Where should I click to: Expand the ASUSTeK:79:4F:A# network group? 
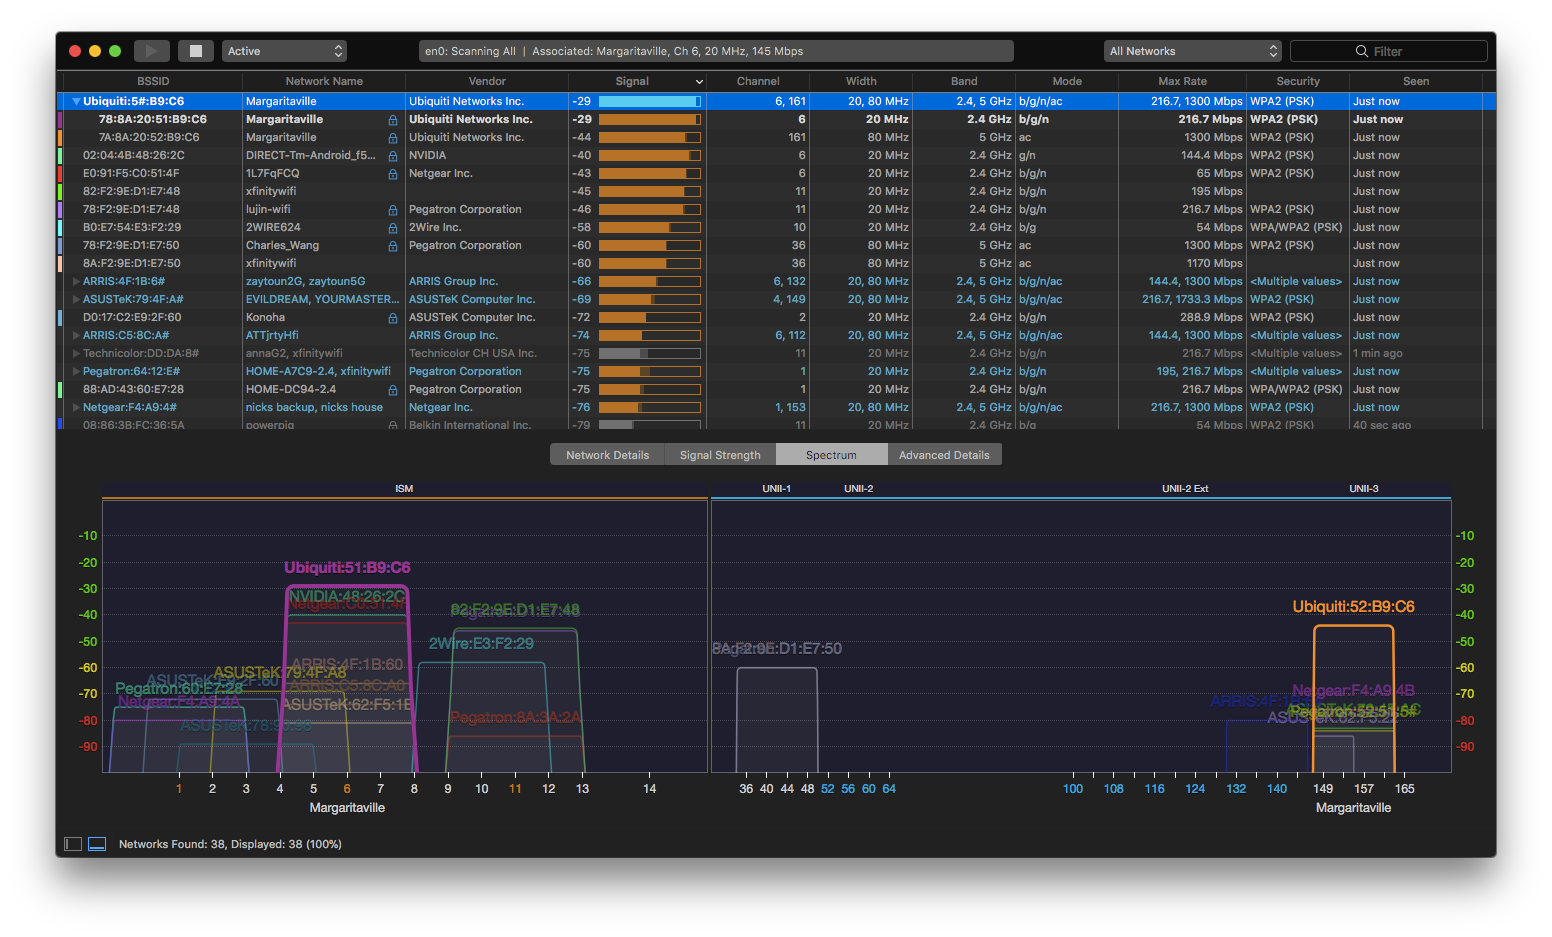(x=76, y=300)
